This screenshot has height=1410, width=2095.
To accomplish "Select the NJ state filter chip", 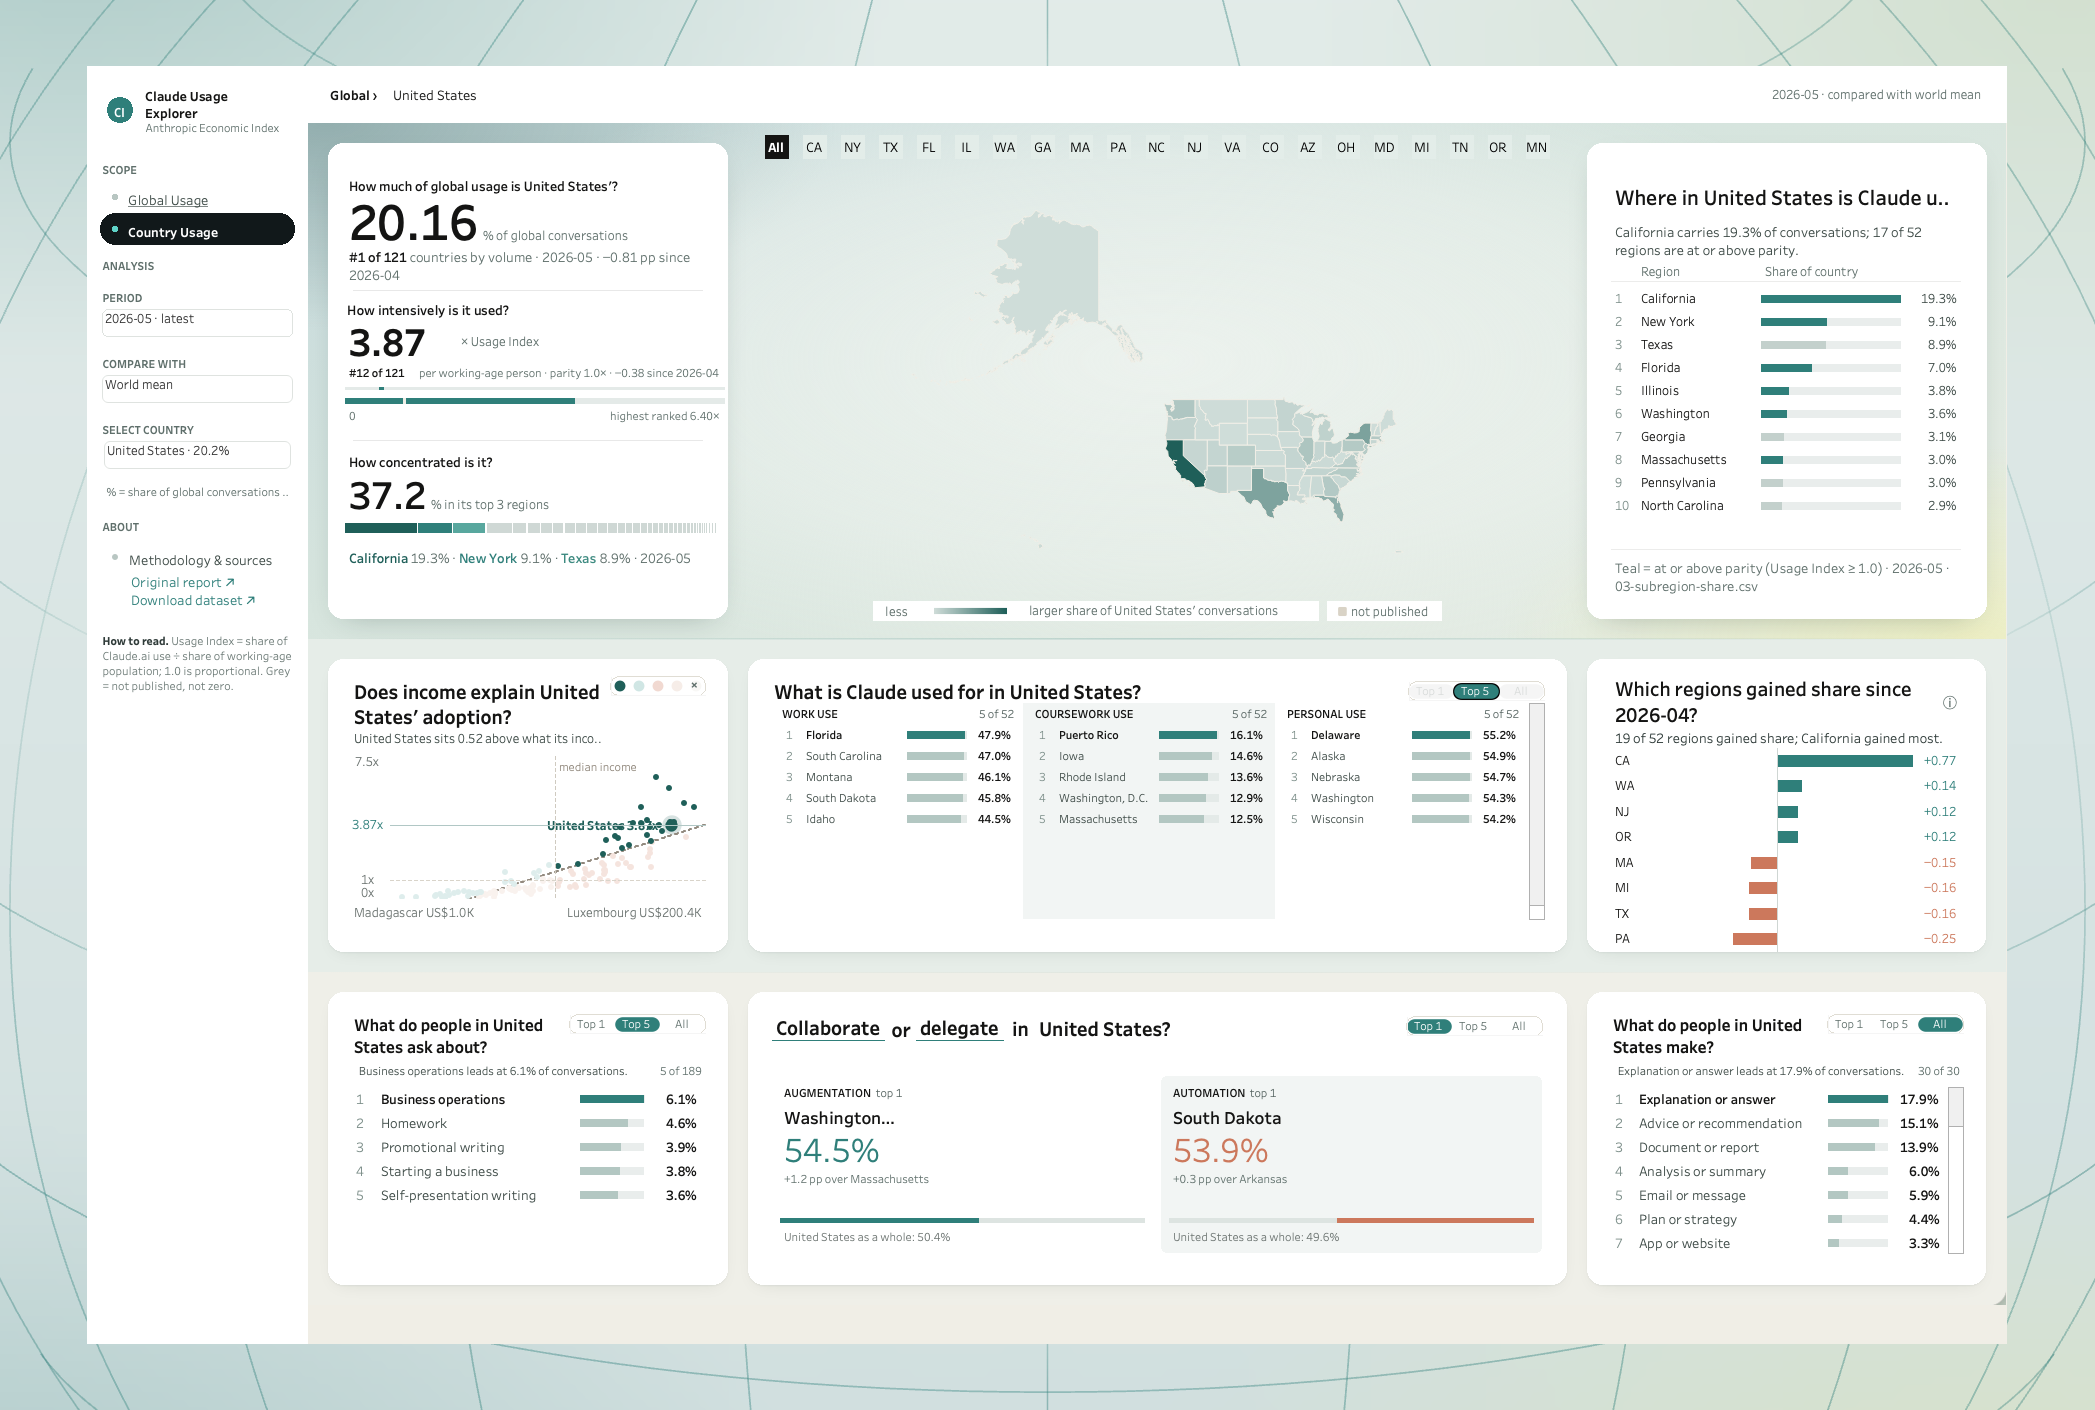I will click(x=1194, y=147).
